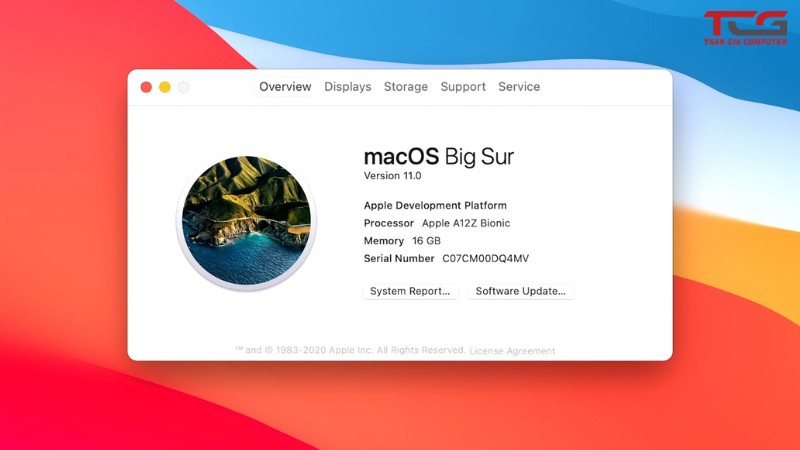This screenshot has width=800, height=450.
Task: Click the 16 GB memory value
Action: (426, 241)
